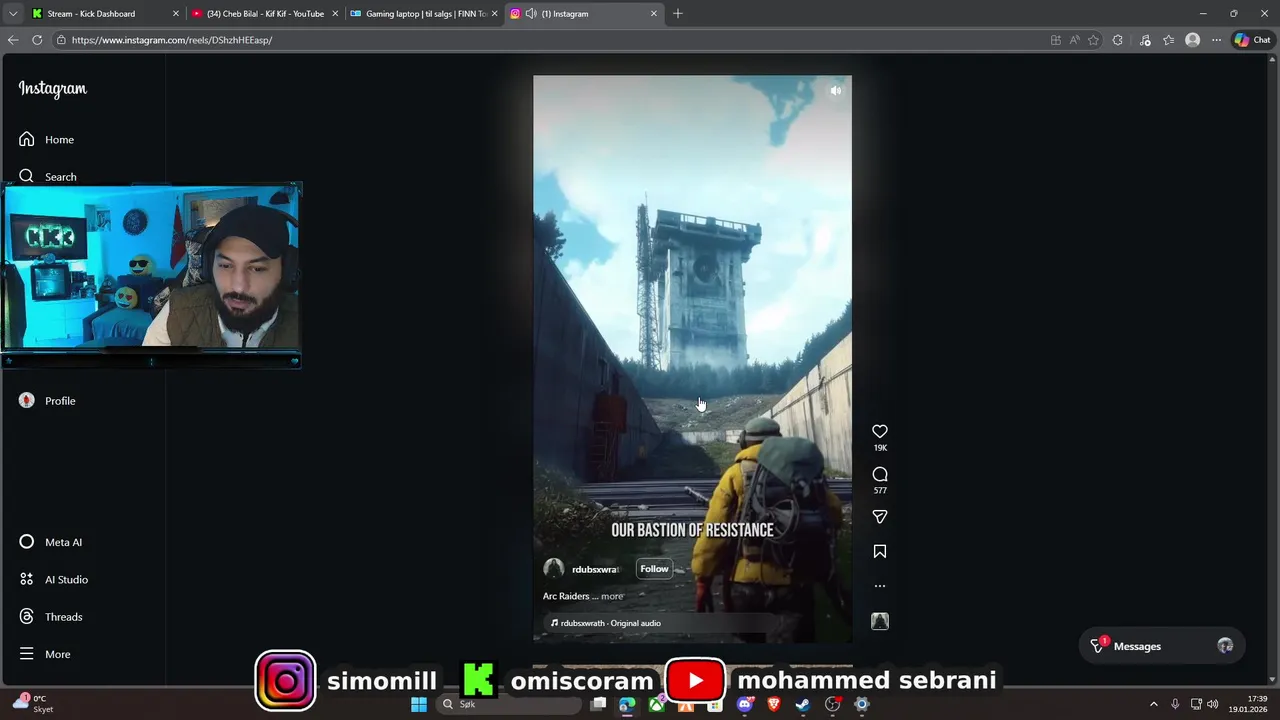Click the address bar URL
This screenshot has width=1280, height=720.
coord(172,40)
